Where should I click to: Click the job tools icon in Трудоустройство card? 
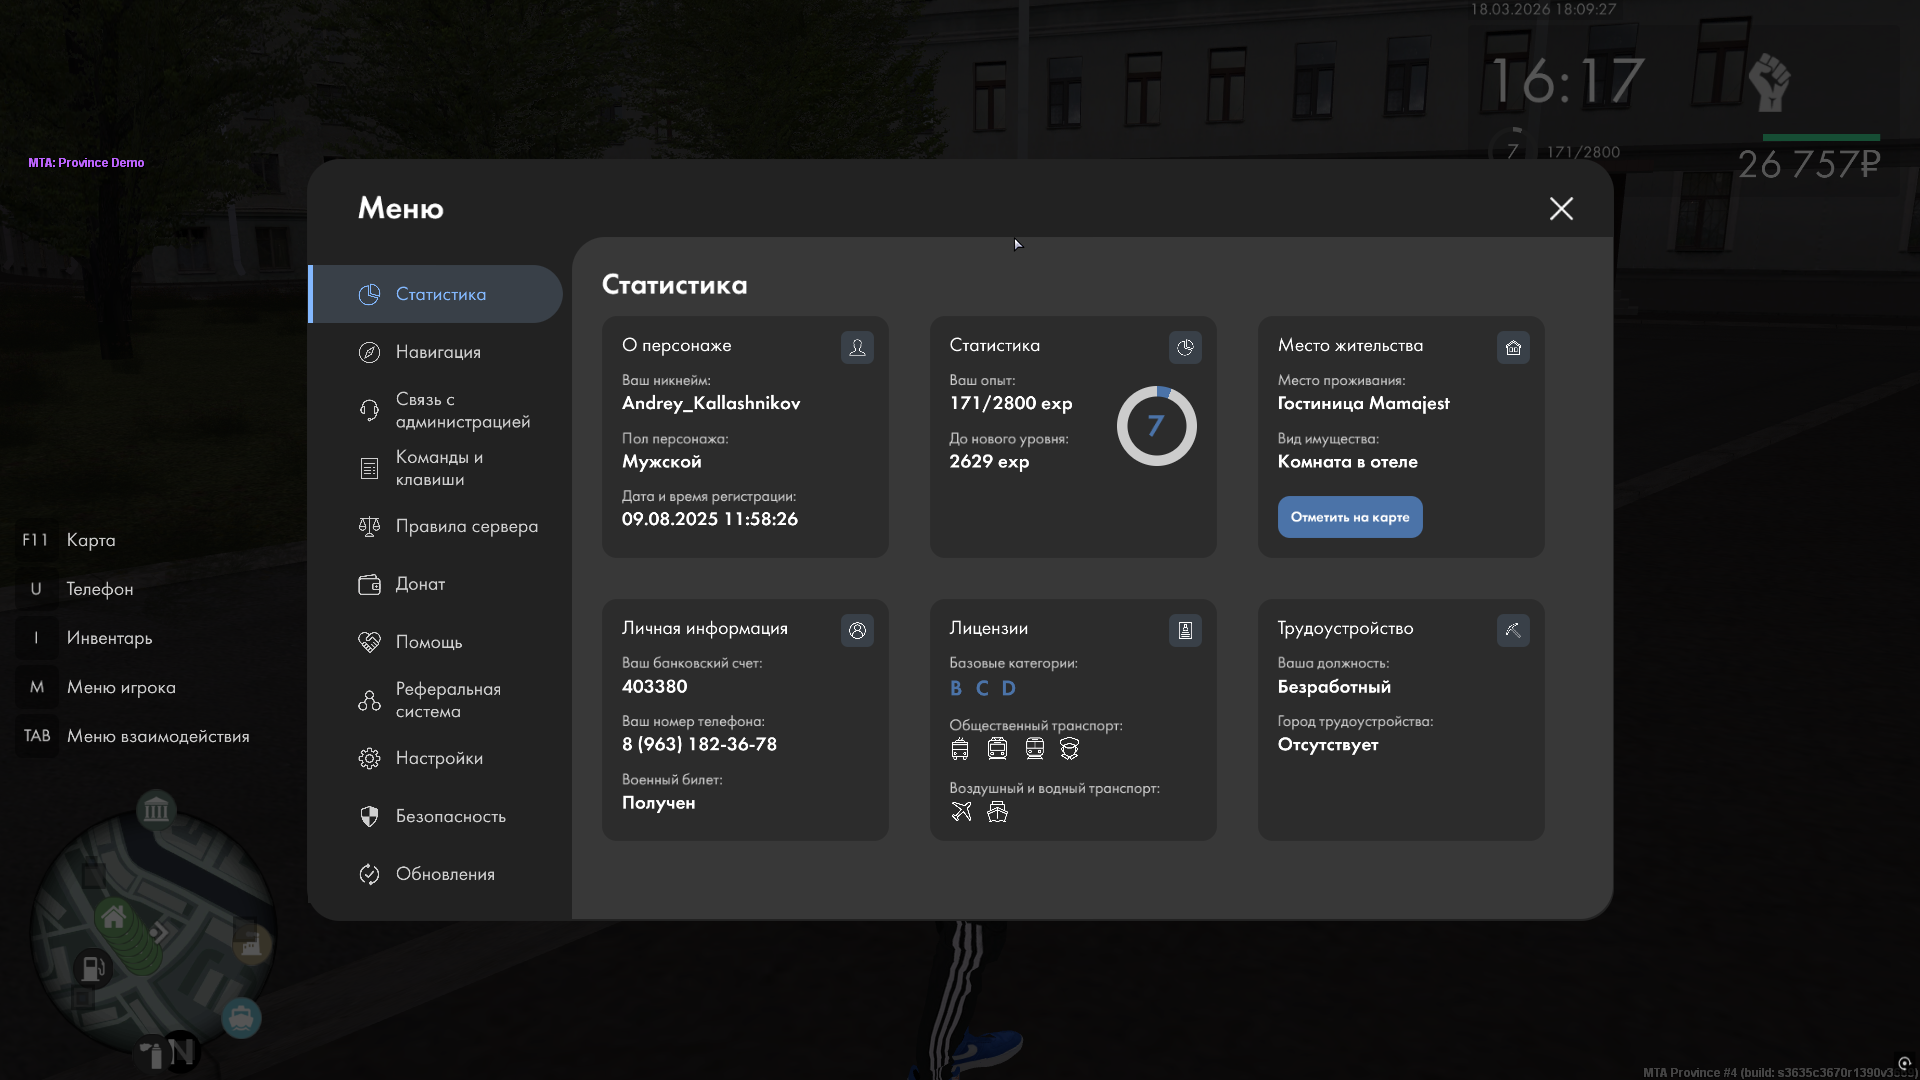point(1513,630)
